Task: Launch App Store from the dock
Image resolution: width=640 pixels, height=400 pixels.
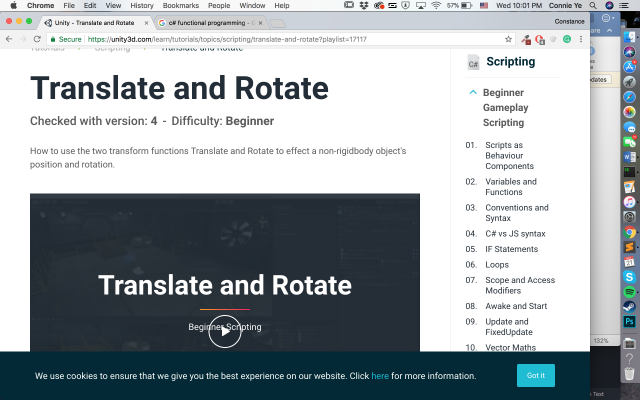Action: (x=629, y=67)
